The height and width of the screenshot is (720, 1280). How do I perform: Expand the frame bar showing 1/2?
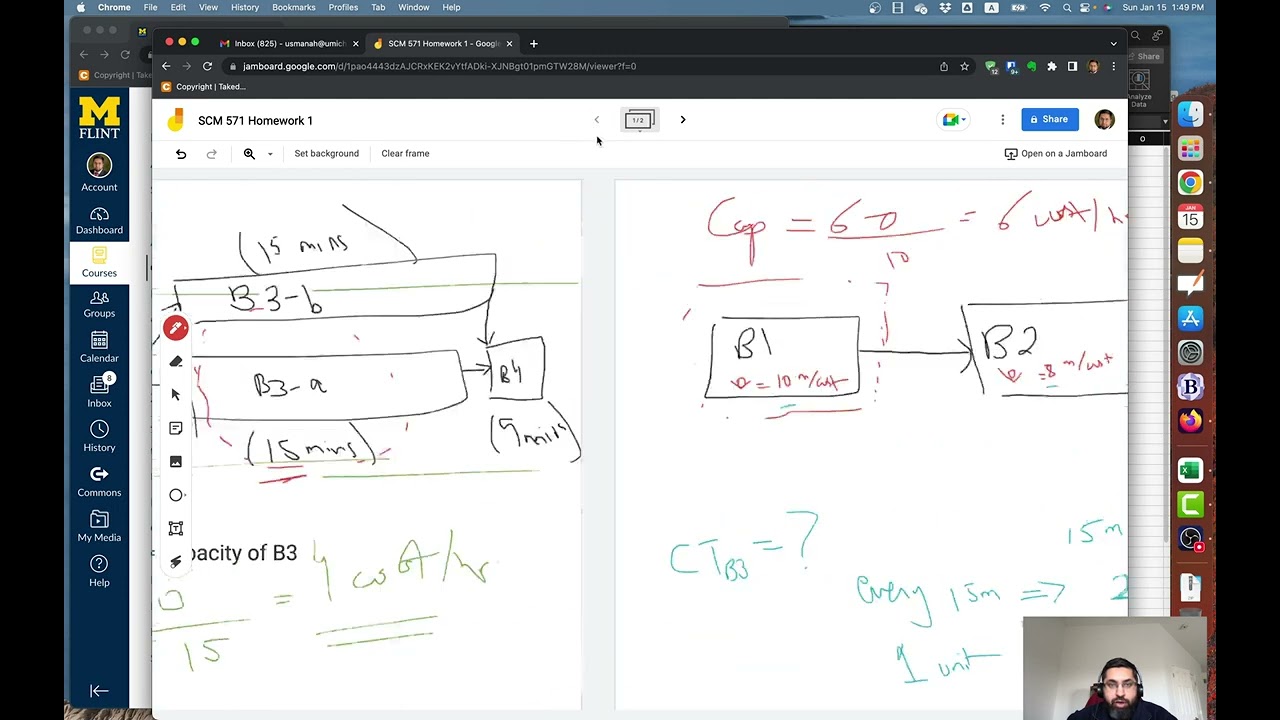[x=639, y=120]
